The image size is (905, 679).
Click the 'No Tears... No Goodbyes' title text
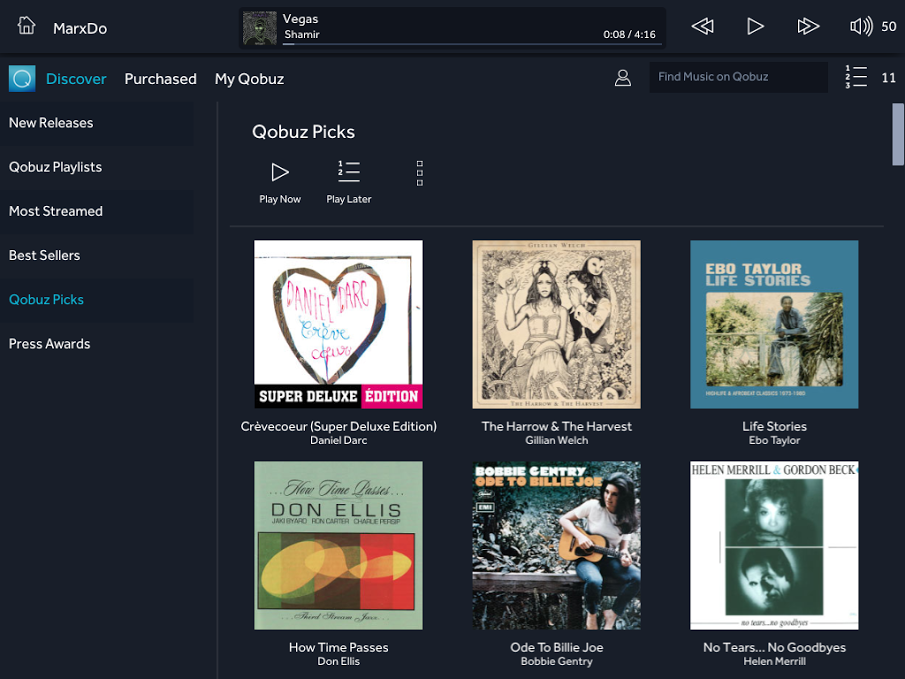point(775,647)
